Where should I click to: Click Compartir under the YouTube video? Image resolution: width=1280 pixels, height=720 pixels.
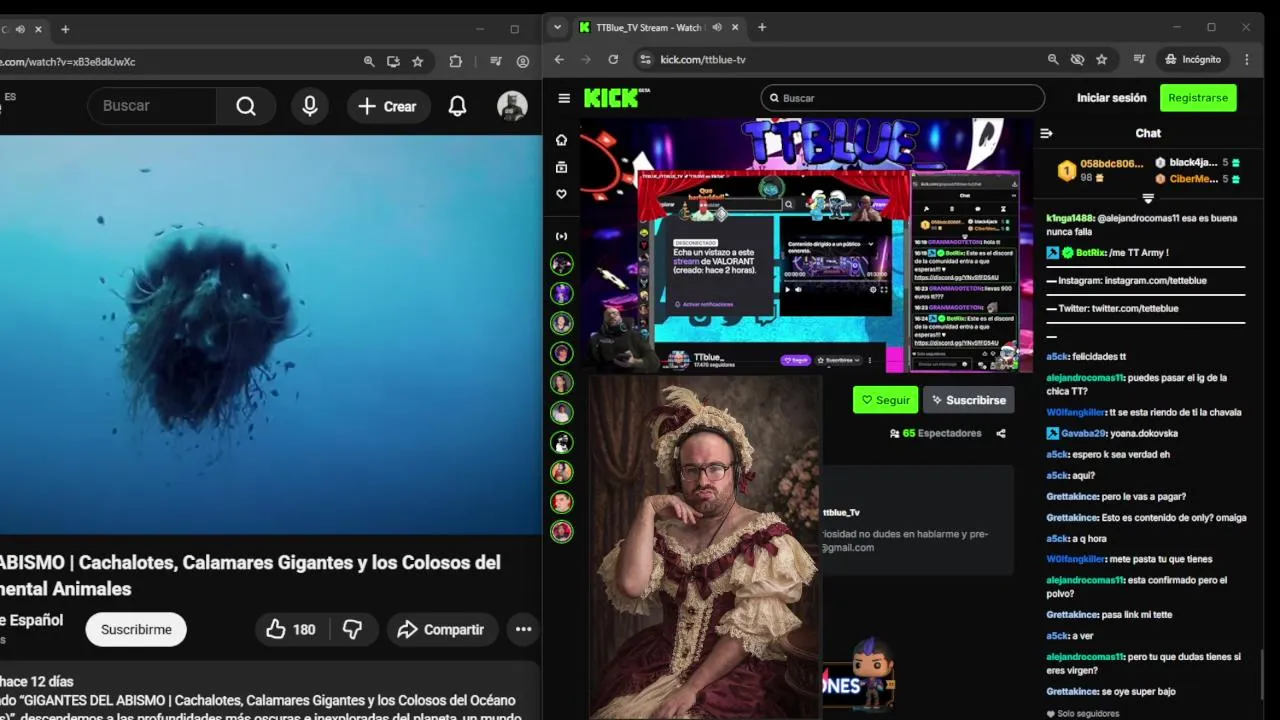pos(440,629)
